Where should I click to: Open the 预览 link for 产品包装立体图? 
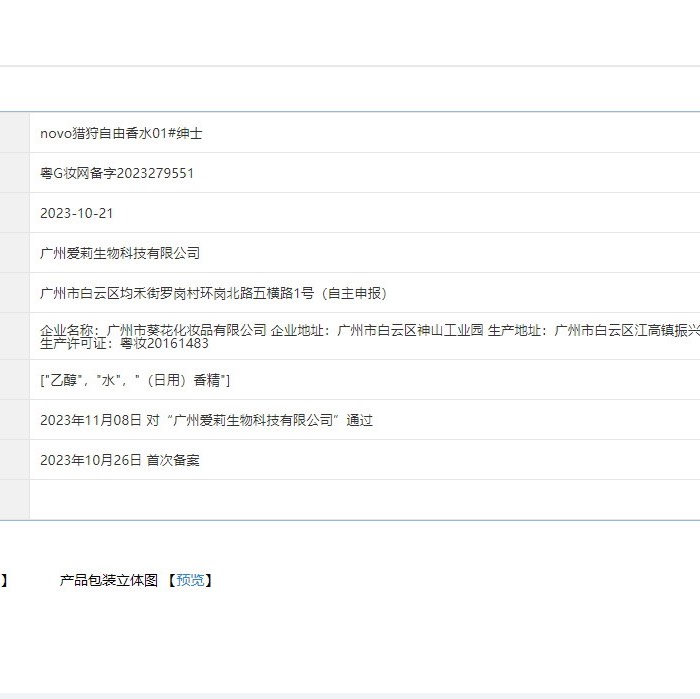point(190,580)
